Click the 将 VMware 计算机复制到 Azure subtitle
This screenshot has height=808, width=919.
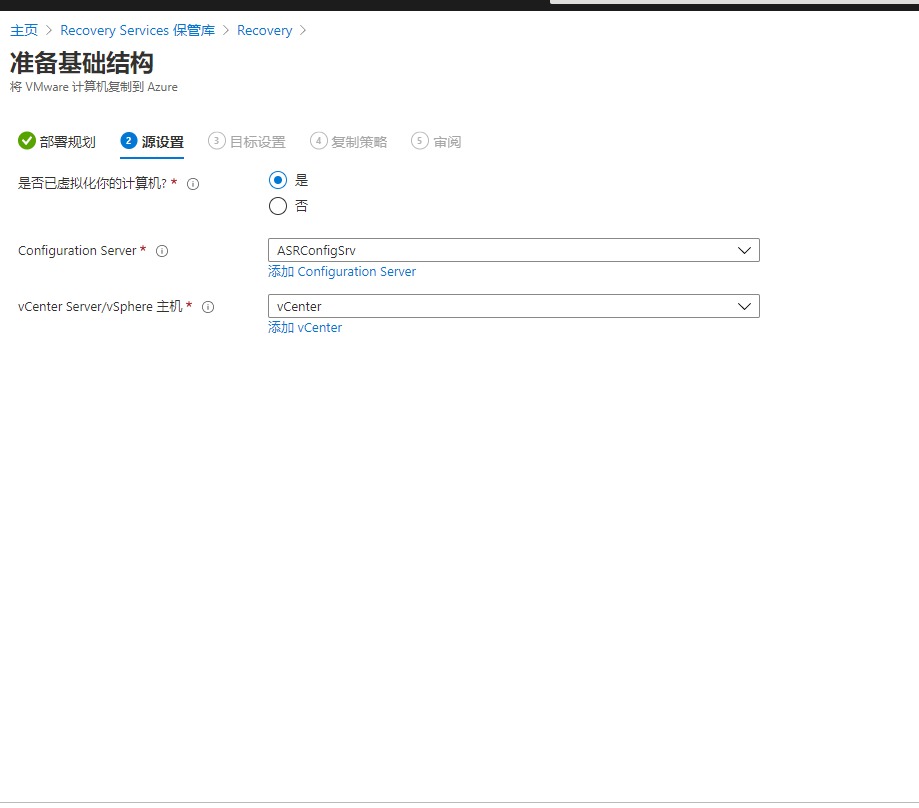click(x=94, y=87)
